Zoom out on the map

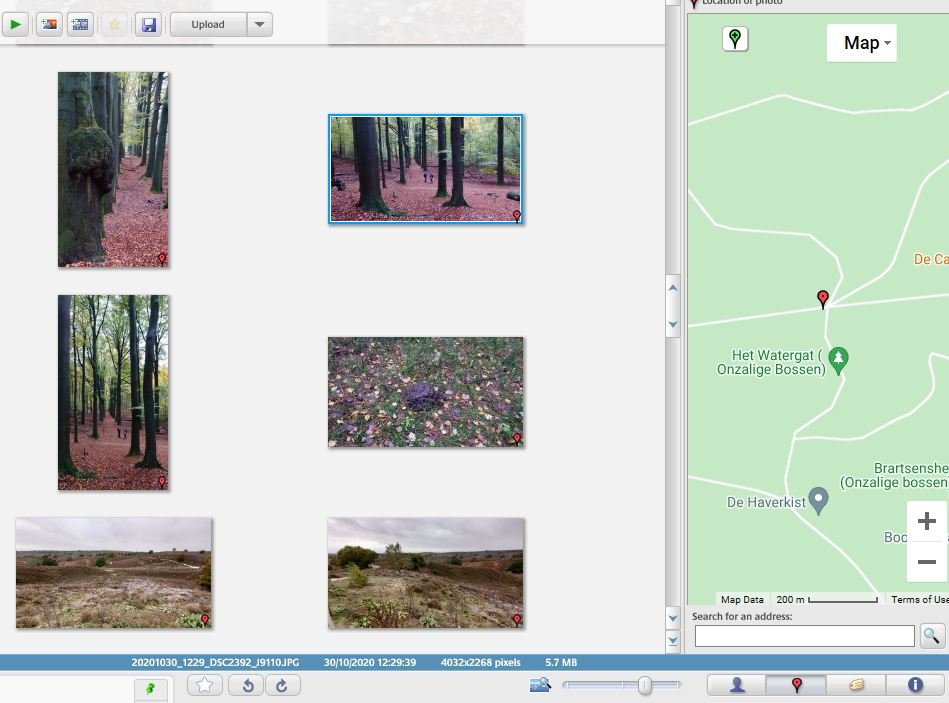pyautogui.click(x=926, y=562)
